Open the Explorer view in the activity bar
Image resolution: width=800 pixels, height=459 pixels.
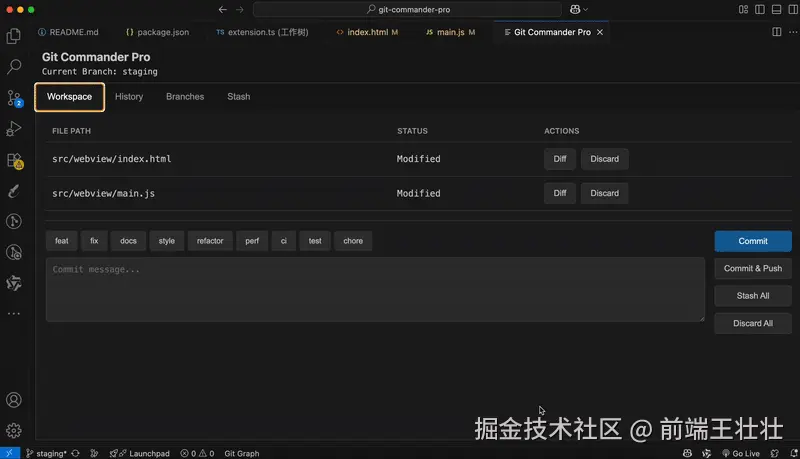[x=14, y=36]
